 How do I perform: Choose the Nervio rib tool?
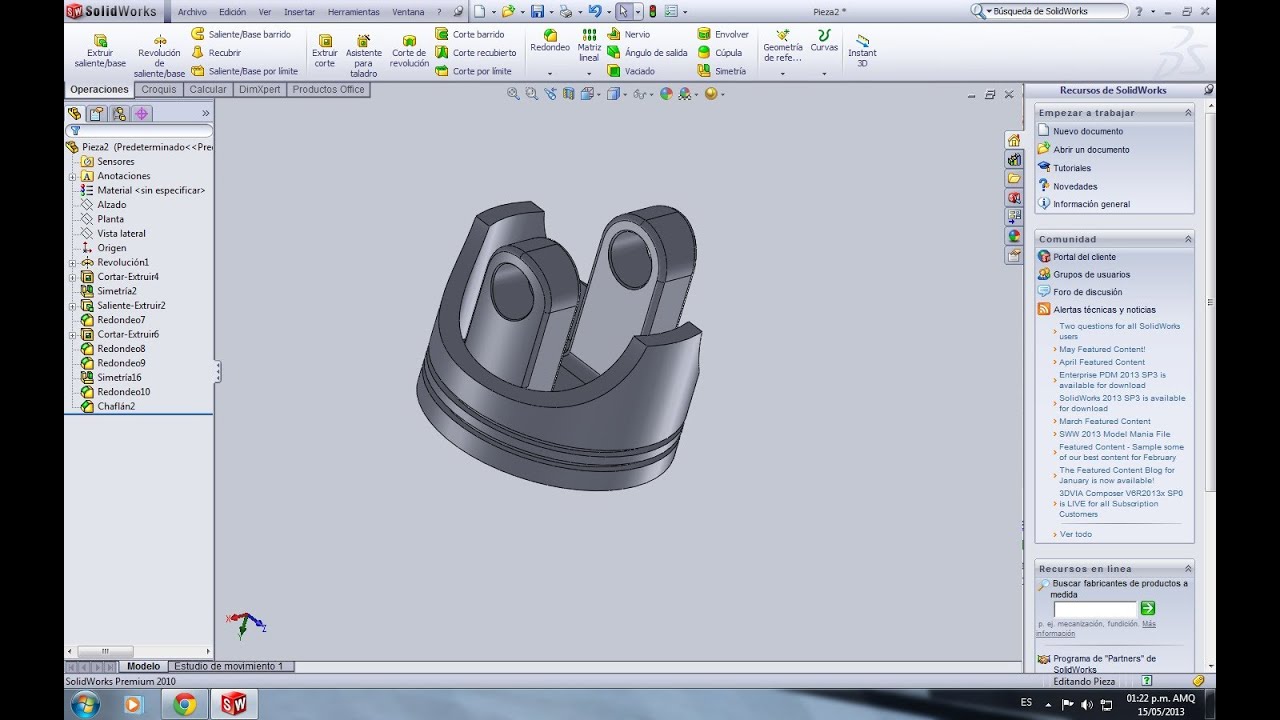628,34
